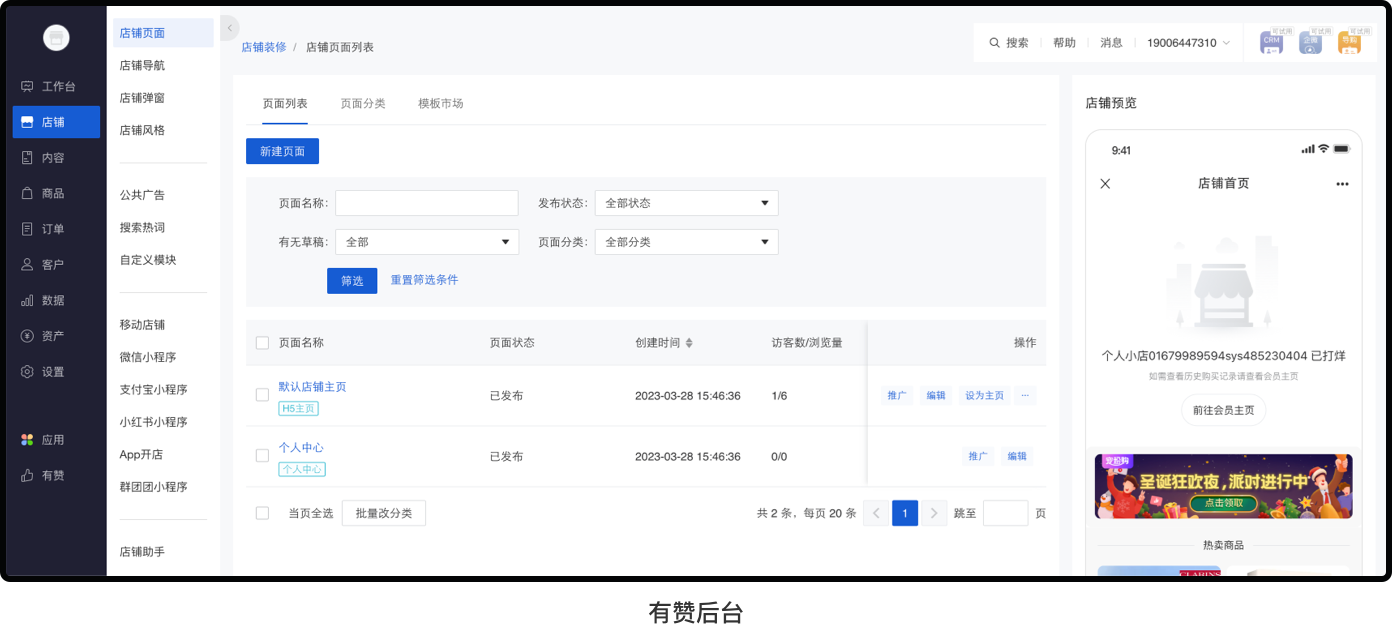The image size is (1392, 632).
Task: Click the 新建页面 button
Action: (282, 151)
